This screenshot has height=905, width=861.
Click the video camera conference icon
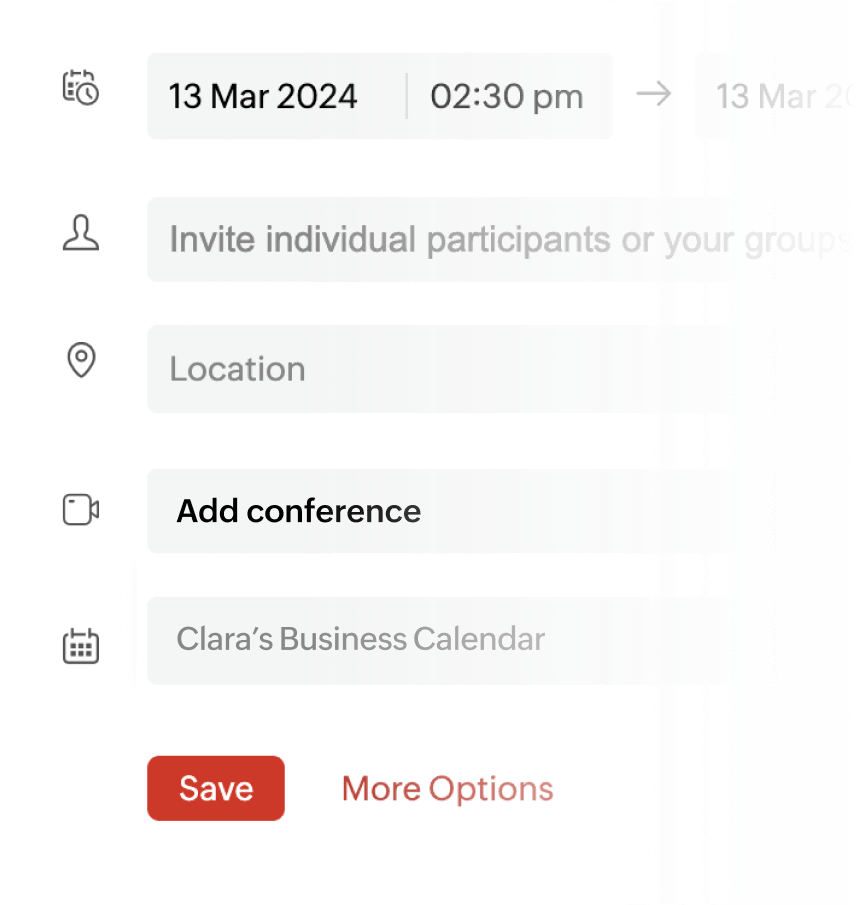(81, 510)
